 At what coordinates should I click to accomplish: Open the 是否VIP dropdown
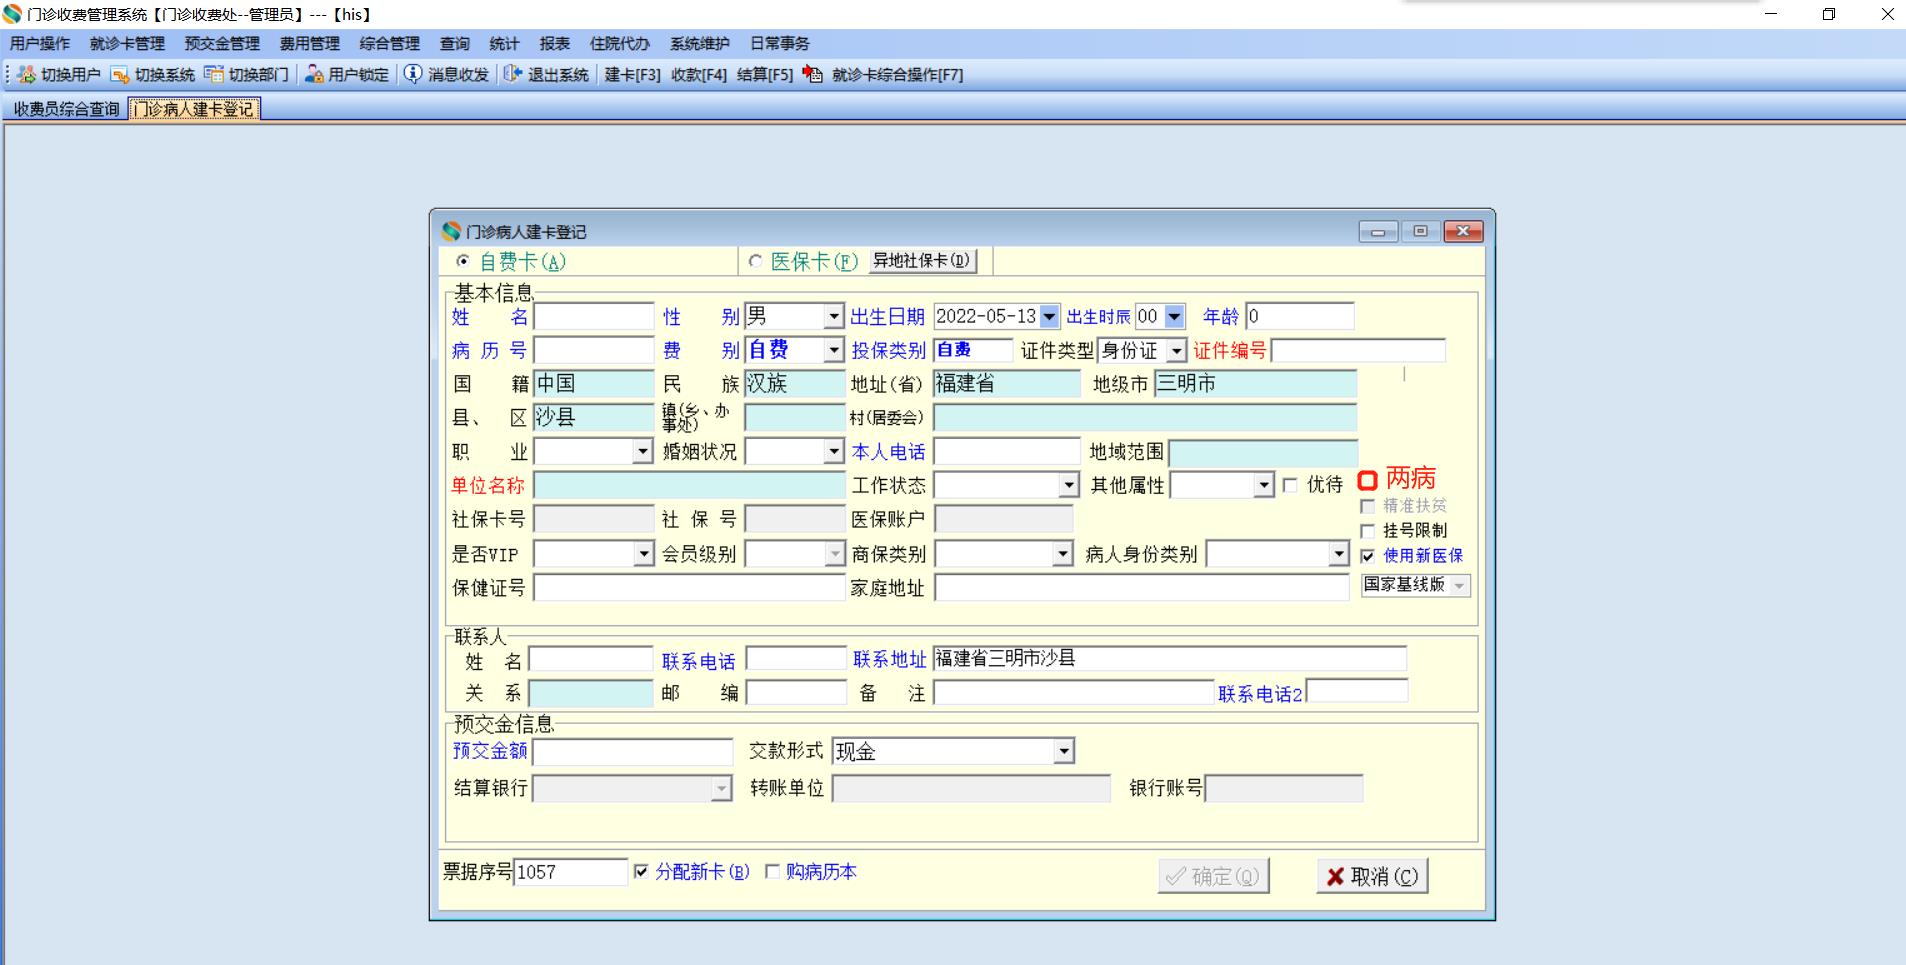point(643,554)
